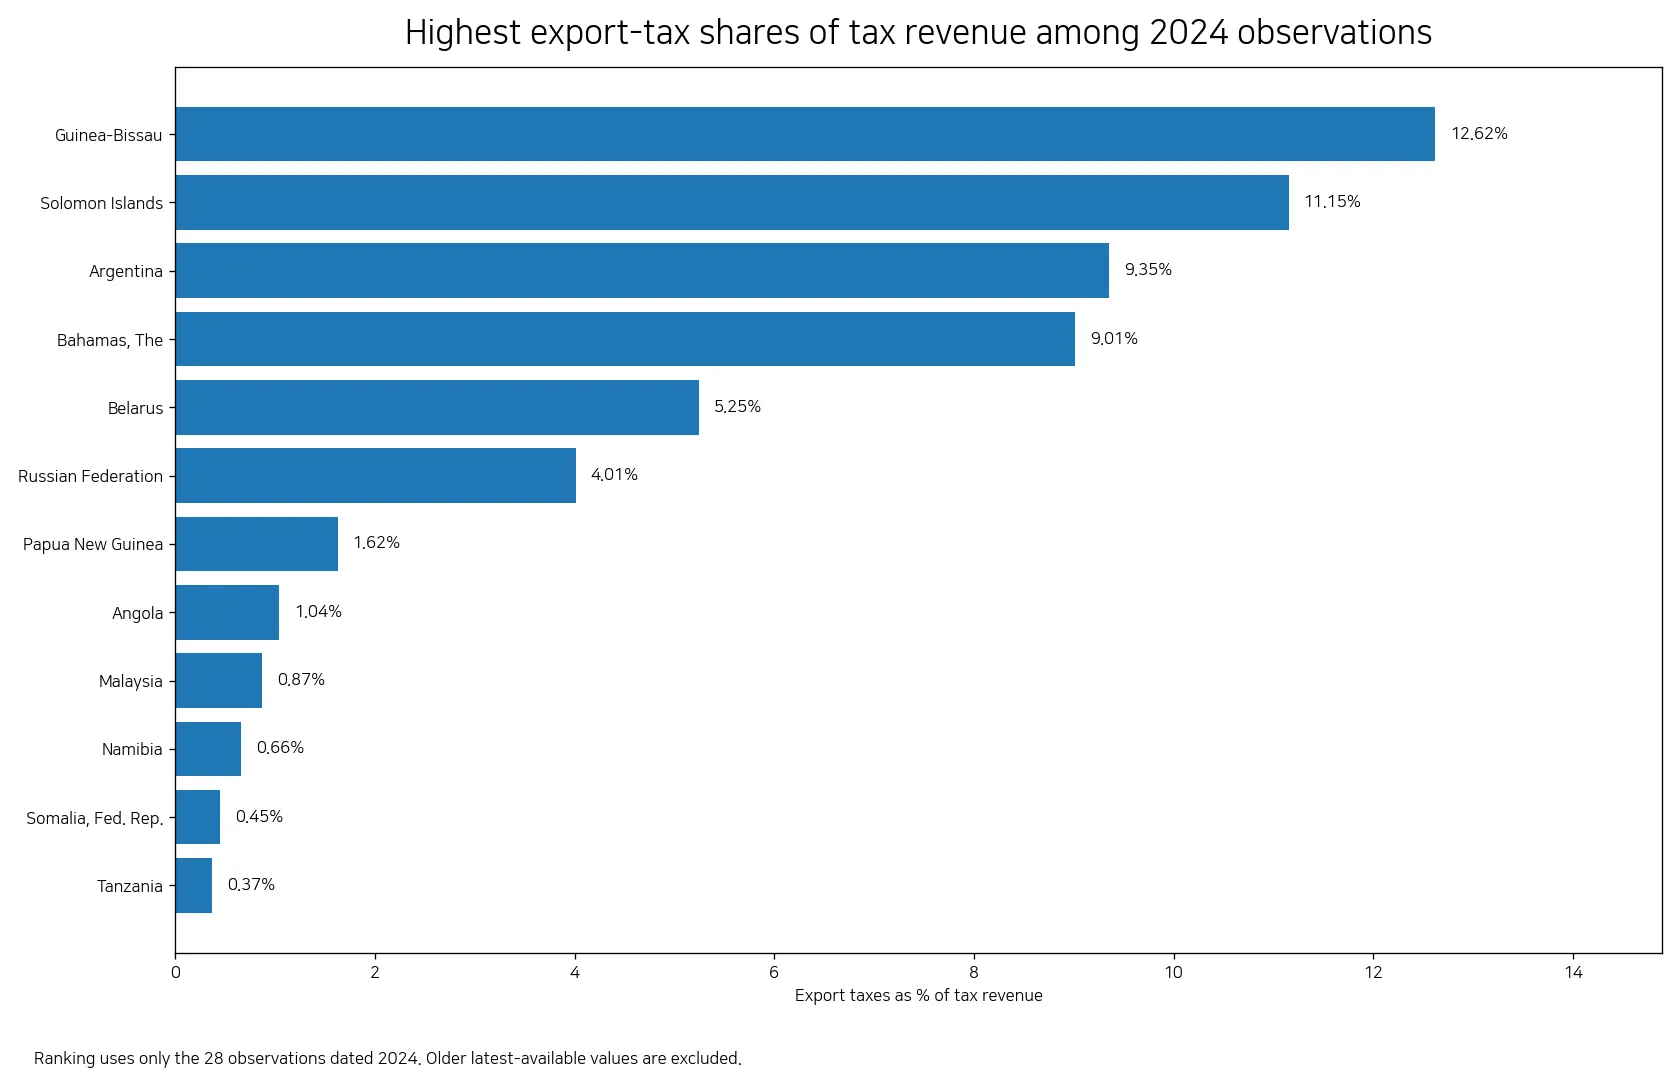Click the Tanzania bar
This screenshot has width=1680, height=1080.
pos(194,885)
